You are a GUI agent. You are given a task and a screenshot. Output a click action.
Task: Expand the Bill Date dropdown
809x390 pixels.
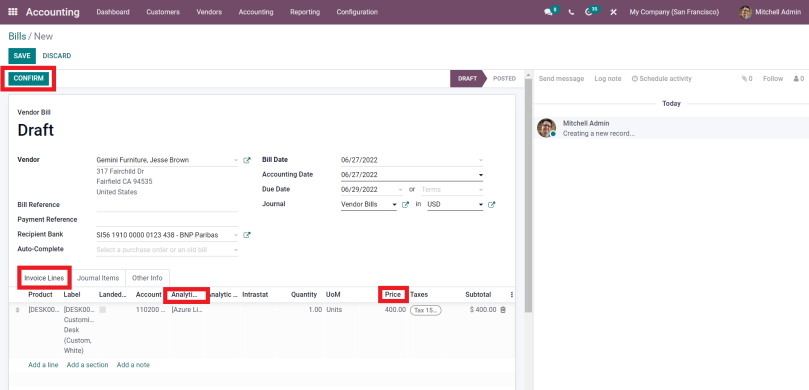click(x=481, y=160)
